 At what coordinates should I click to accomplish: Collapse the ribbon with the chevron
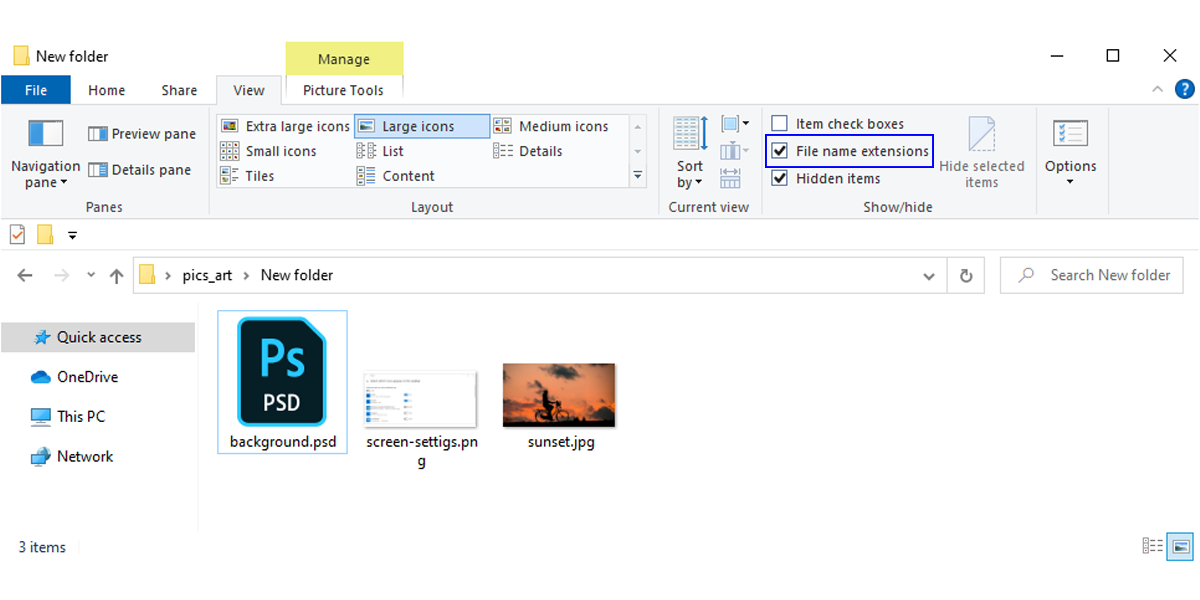click(1157, 90)
